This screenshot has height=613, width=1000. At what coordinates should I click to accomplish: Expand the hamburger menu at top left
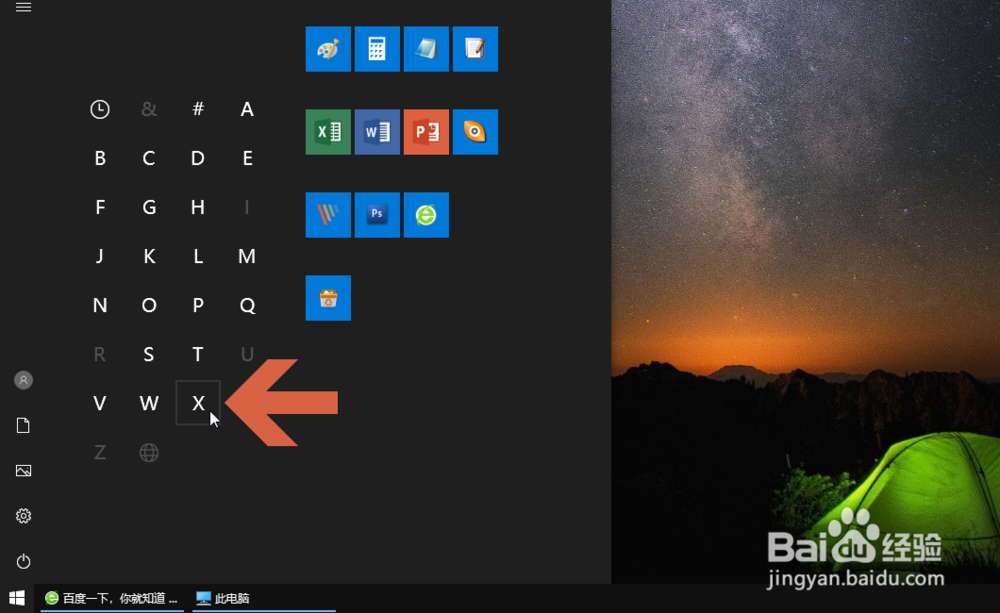tap(24, 7)
